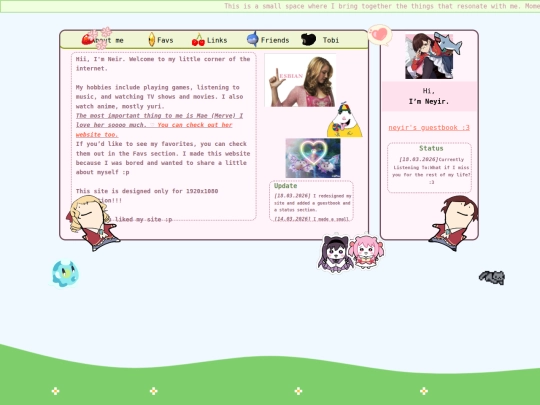Click the gray pixel cat

(492, 278)
